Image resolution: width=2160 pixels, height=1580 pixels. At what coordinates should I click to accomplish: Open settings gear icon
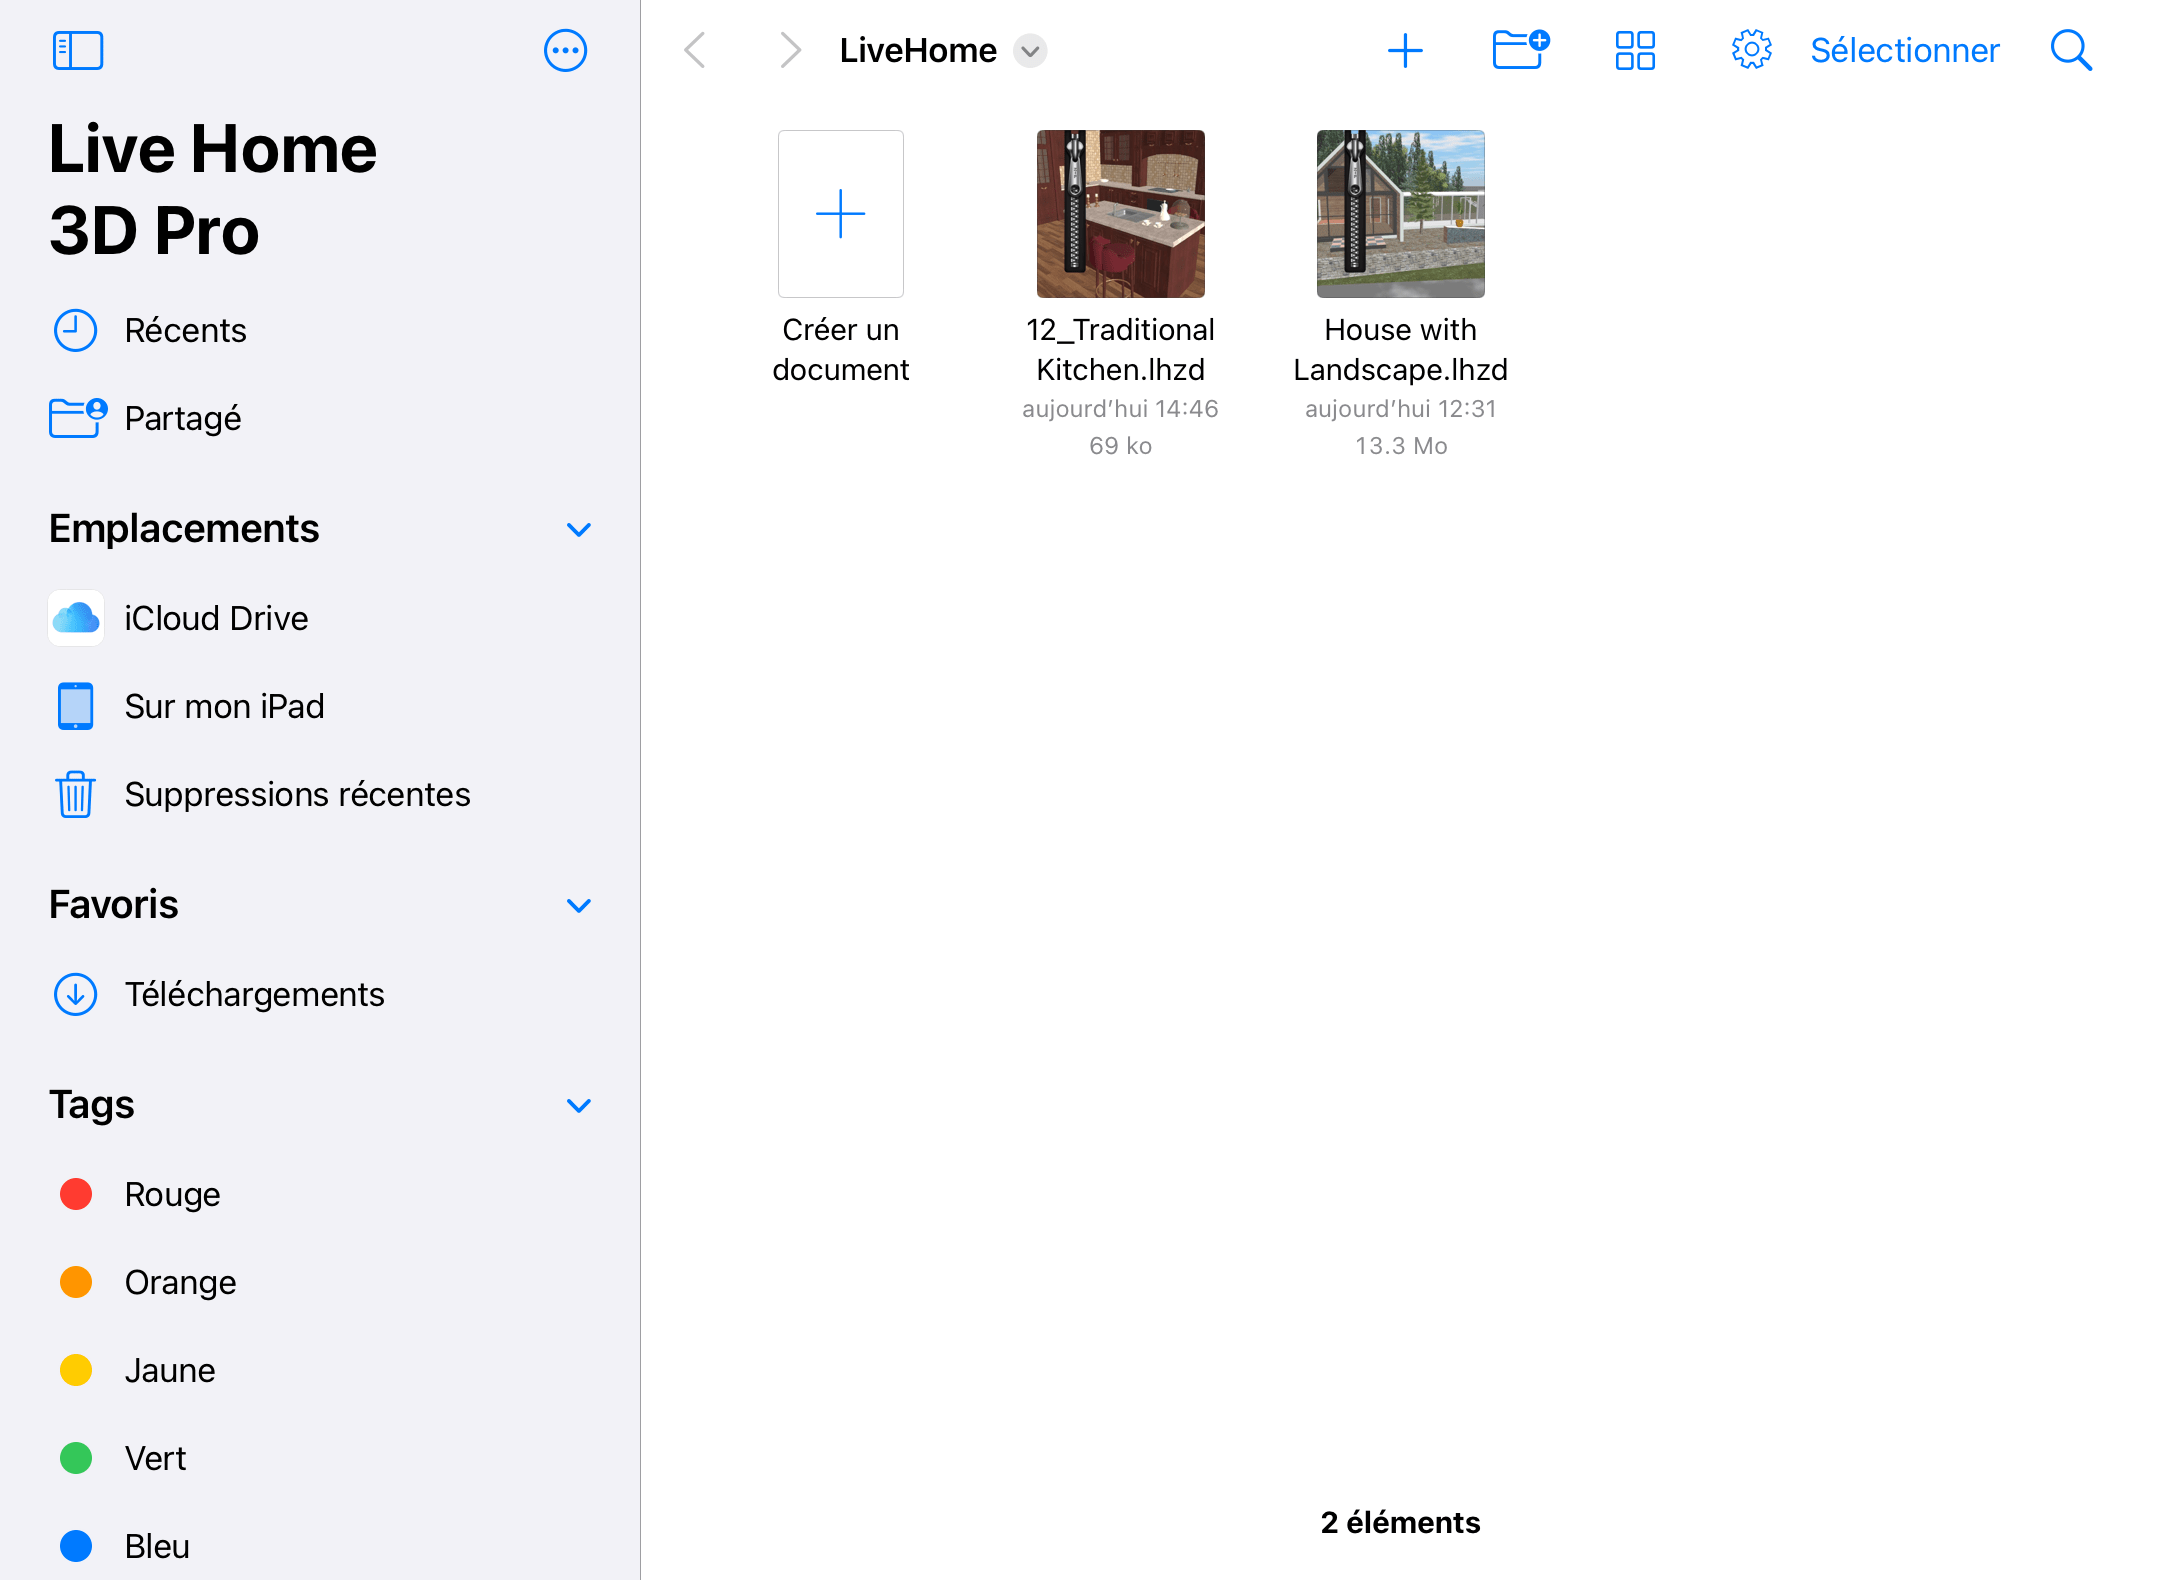tap(1751, 50)
